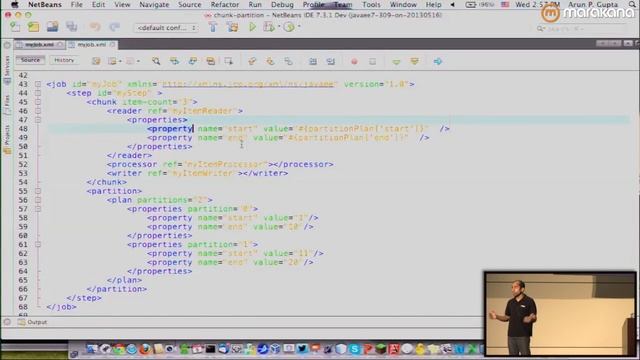Click the Profile Project toolbar icon
Viewport: 640px width, 360px height.
(289, 27)
